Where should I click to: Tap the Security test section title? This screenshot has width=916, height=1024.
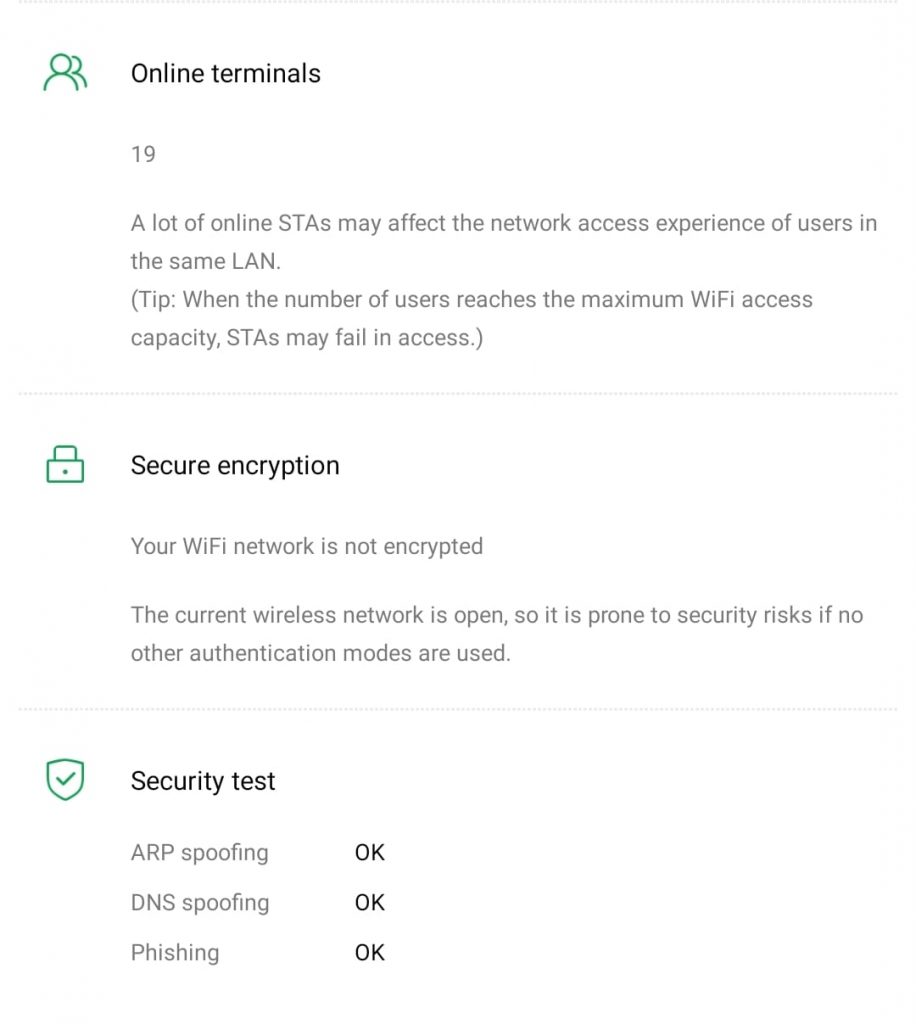point(203,781)
